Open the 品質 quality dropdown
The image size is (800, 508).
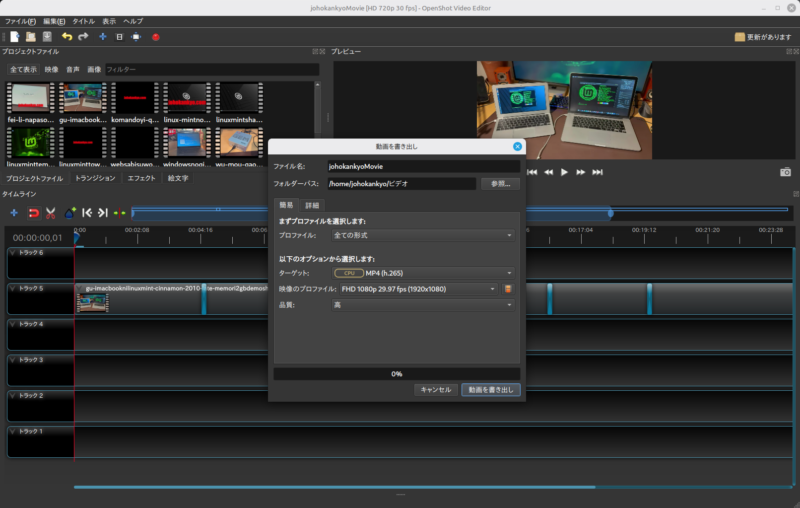pos(423,305)
